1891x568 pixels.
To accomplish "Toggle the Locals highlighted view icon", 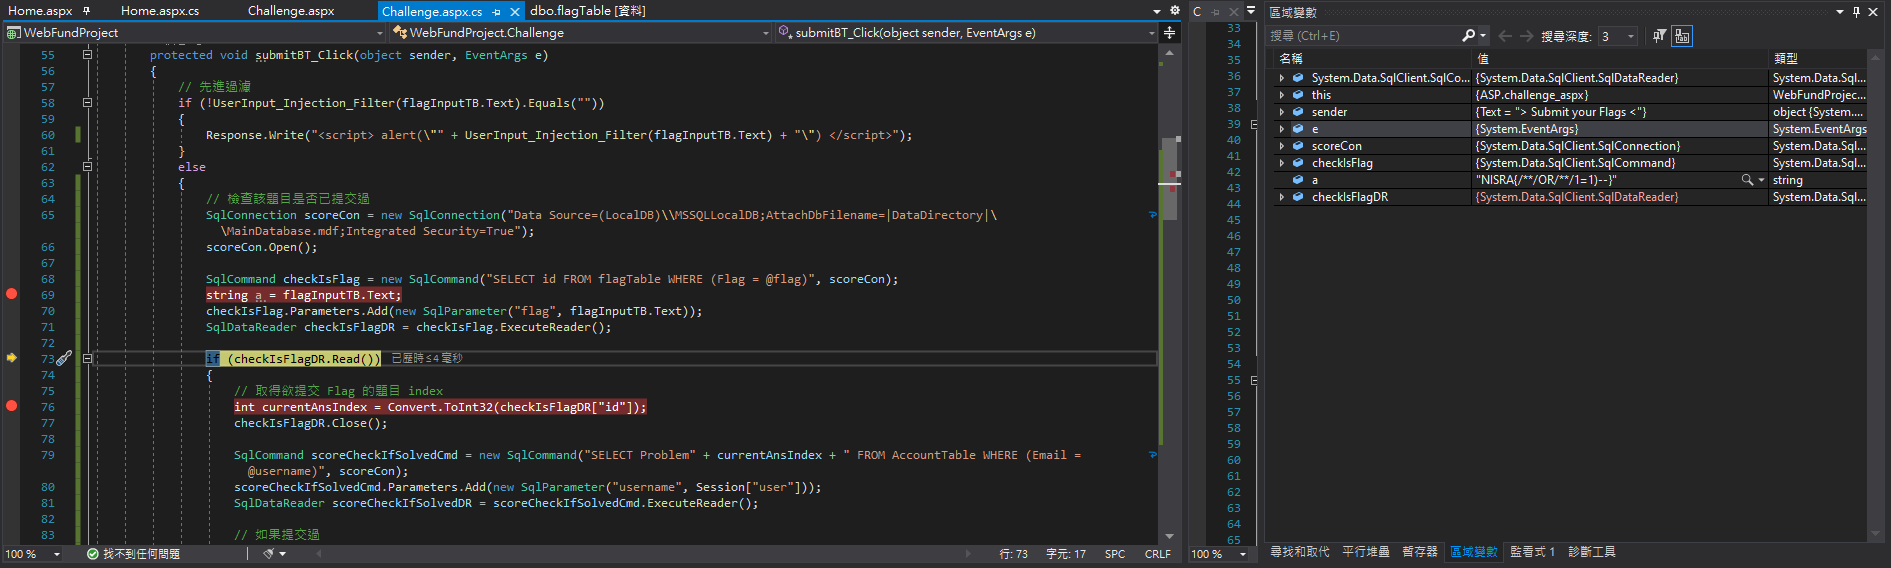I will pyautogui.click(x=1683, y=36).
